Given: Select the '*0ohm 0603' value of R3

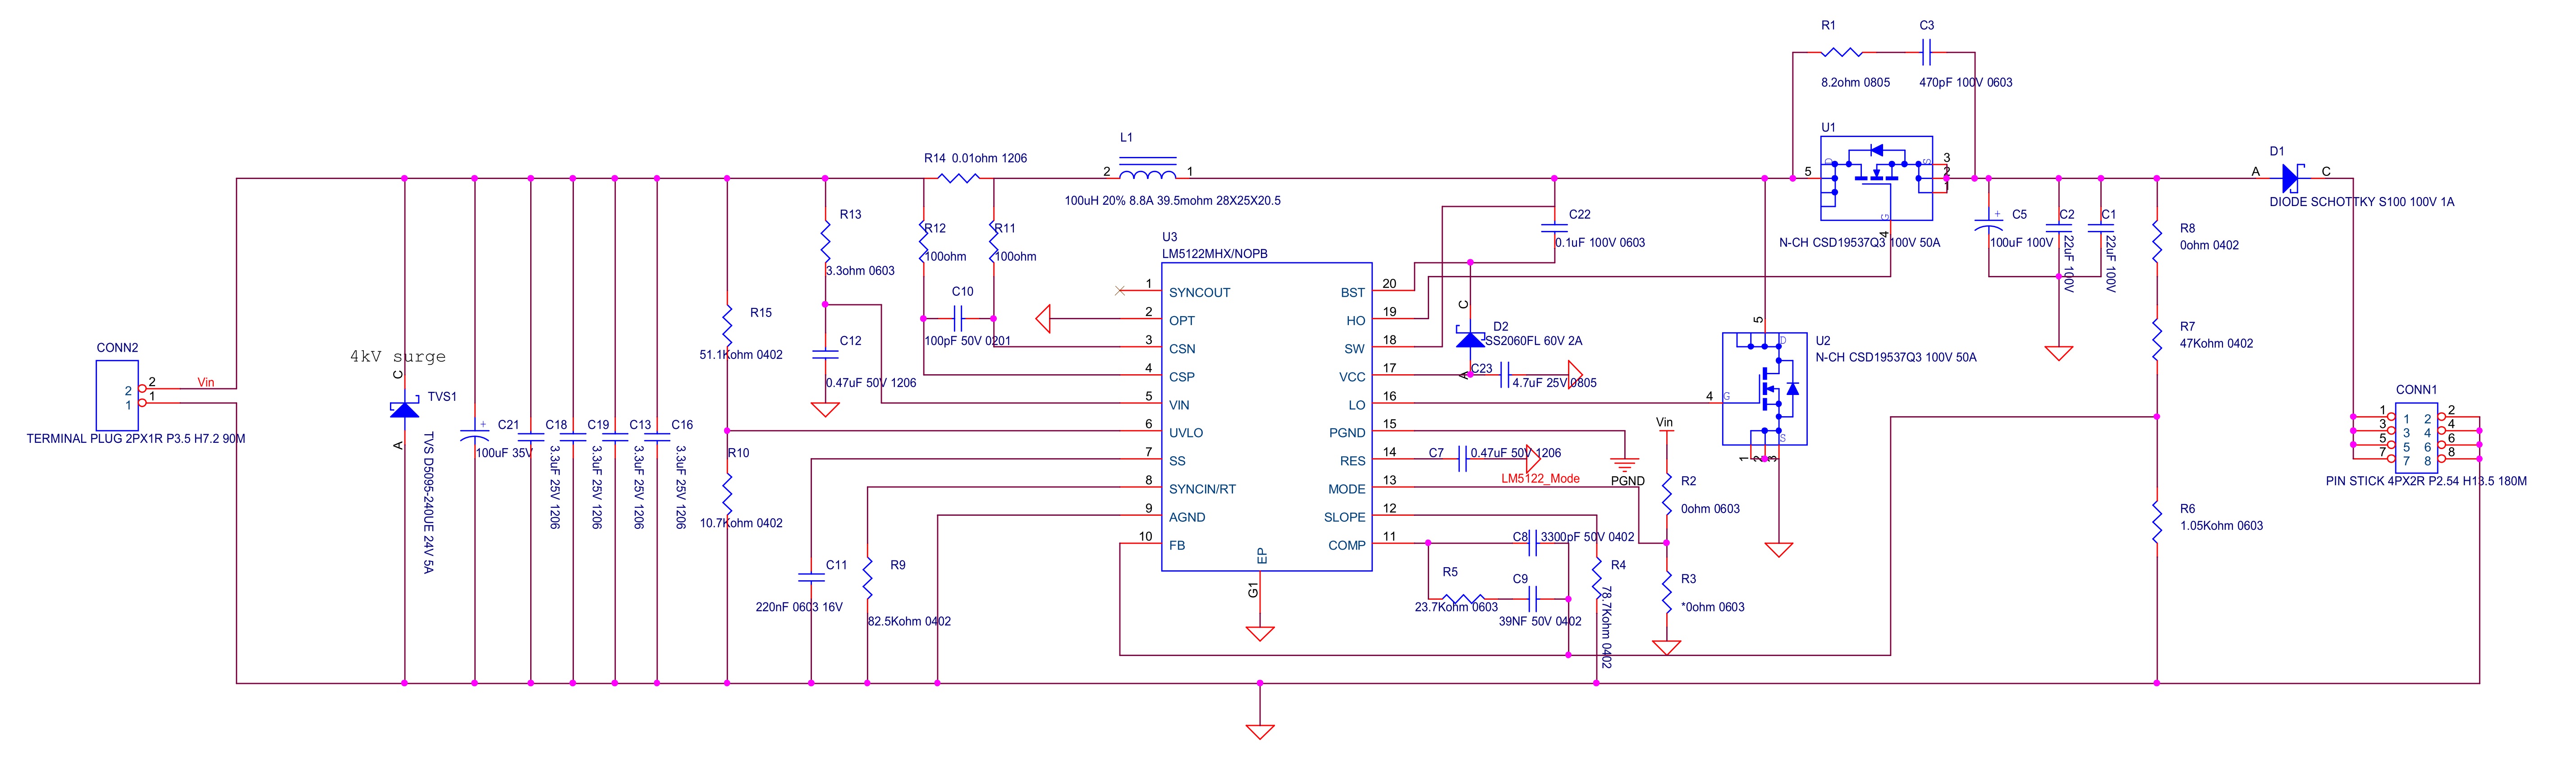Looking at the screenshot, I should [x=1712, y=607].
